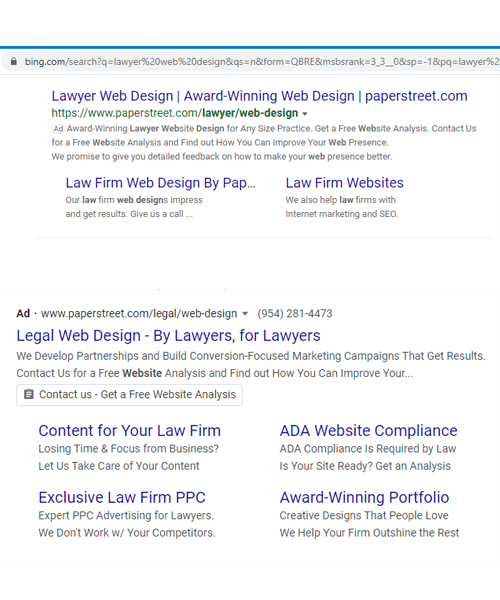Click text 'Creative Designs That People Love'
The height and width of the screenshot is (600, 500).
pyautogui.click(x=364, y=515)
